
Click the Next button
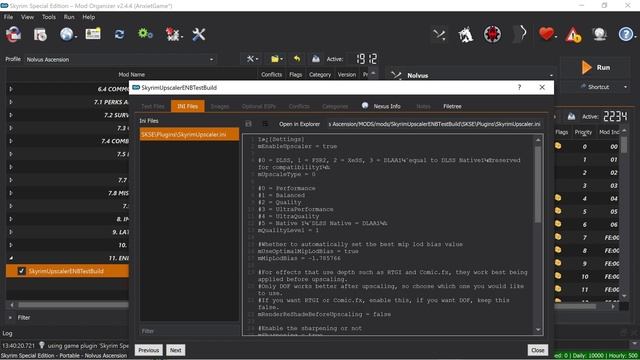click(176, 350)
